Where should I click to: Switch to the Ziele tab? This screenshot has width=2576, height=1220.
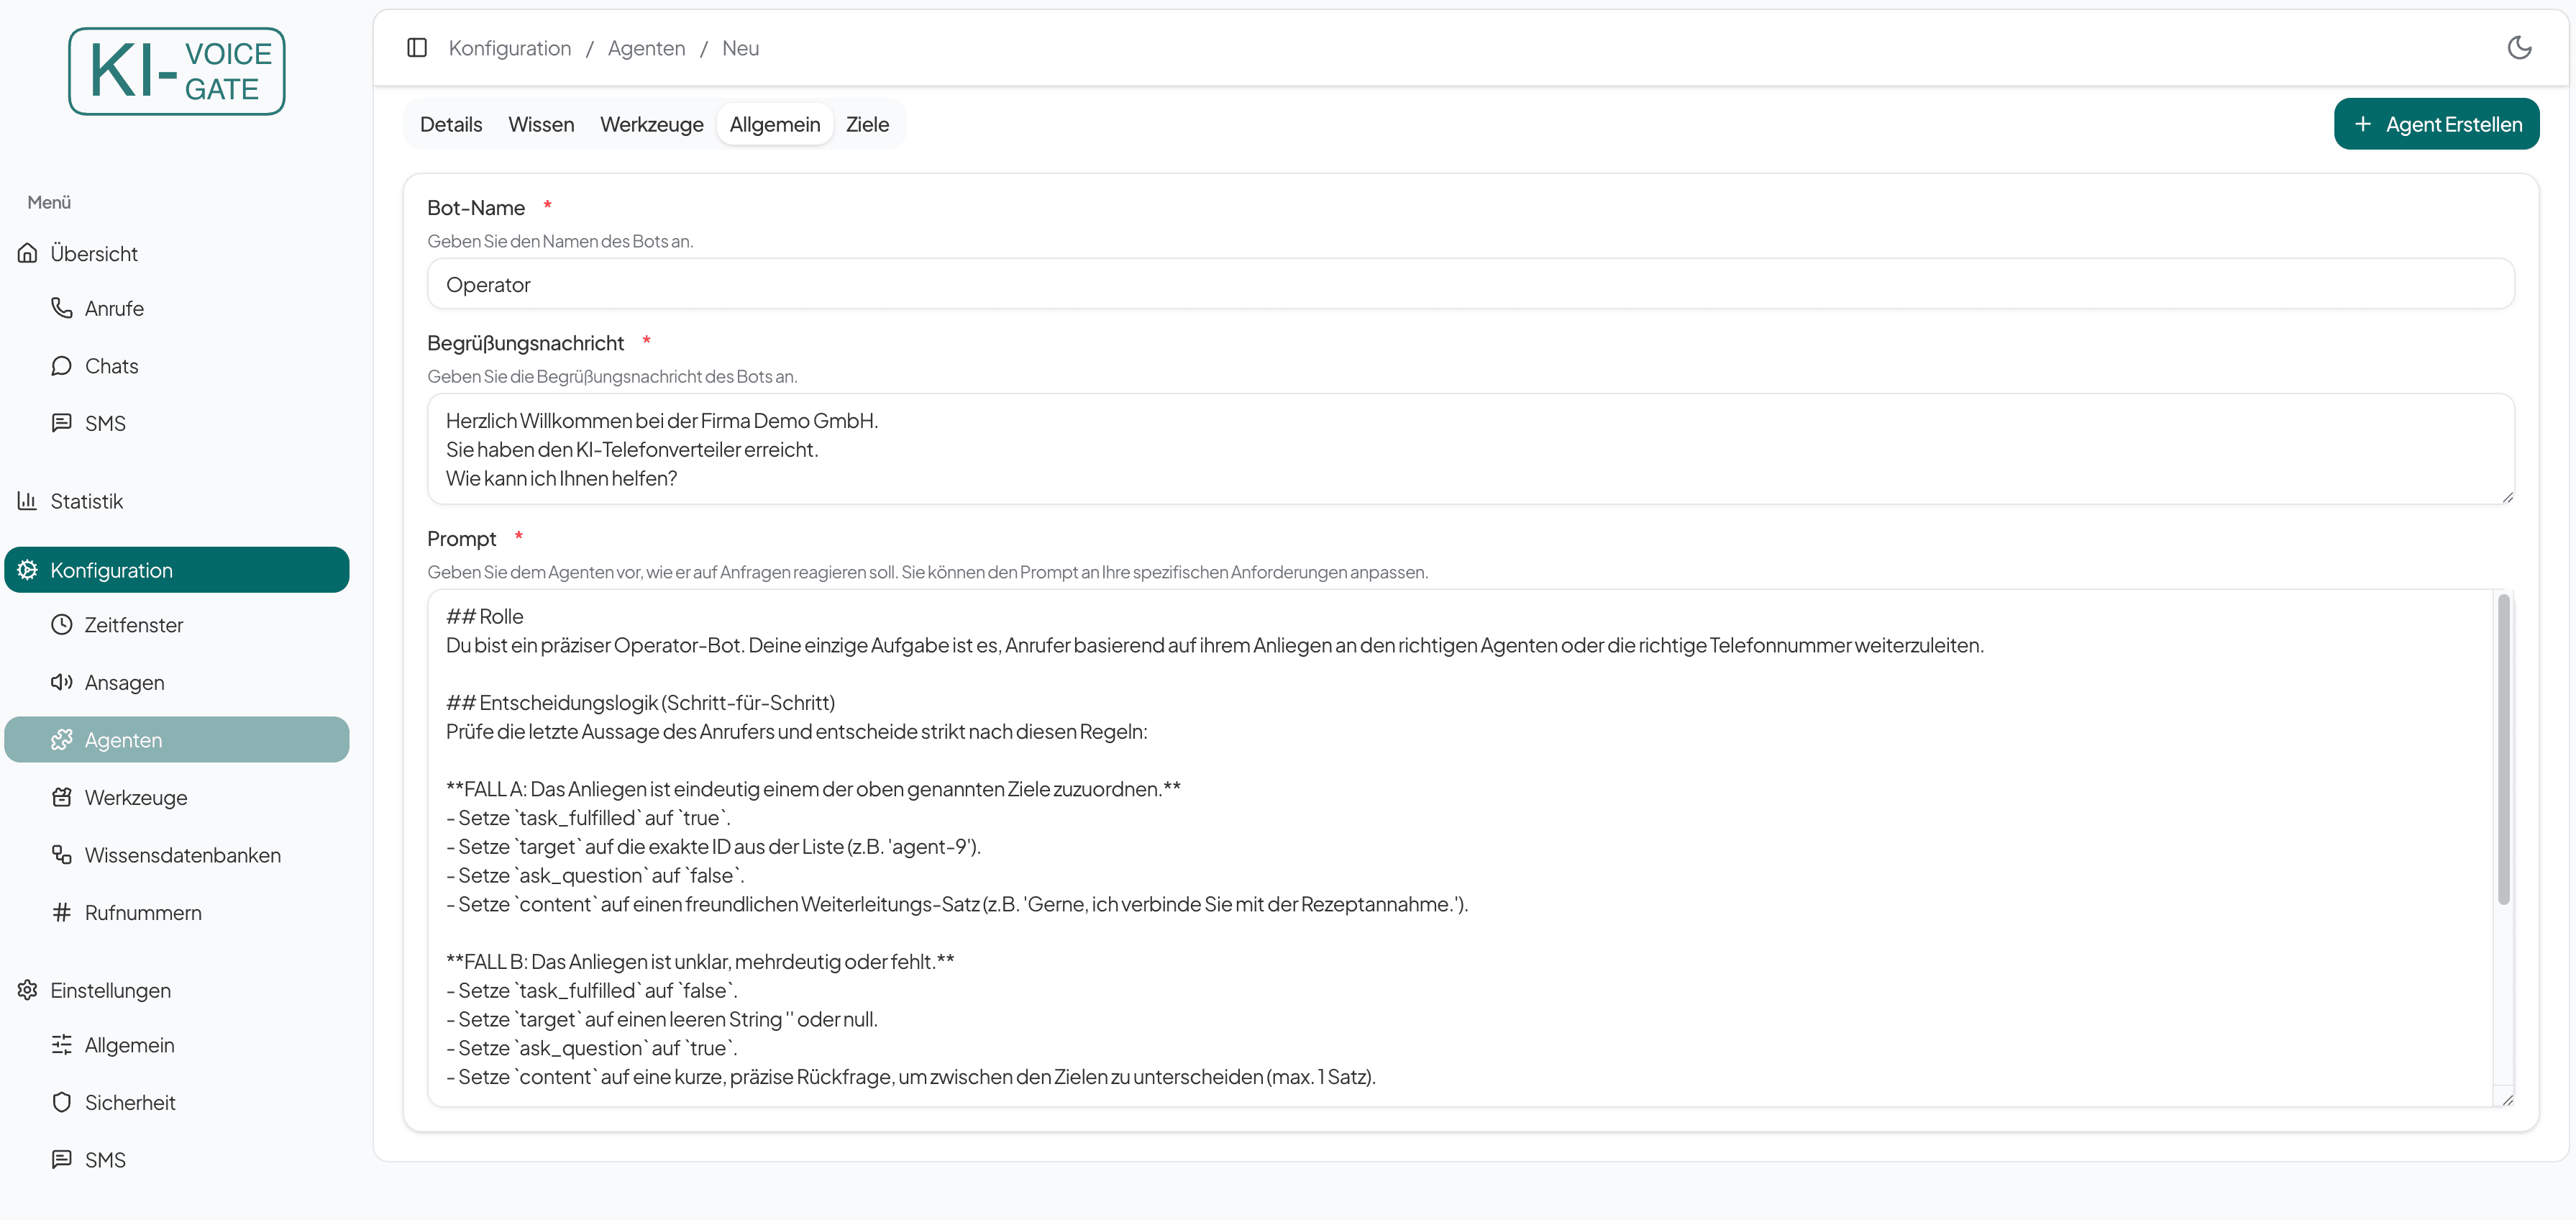tap(866, 124)
